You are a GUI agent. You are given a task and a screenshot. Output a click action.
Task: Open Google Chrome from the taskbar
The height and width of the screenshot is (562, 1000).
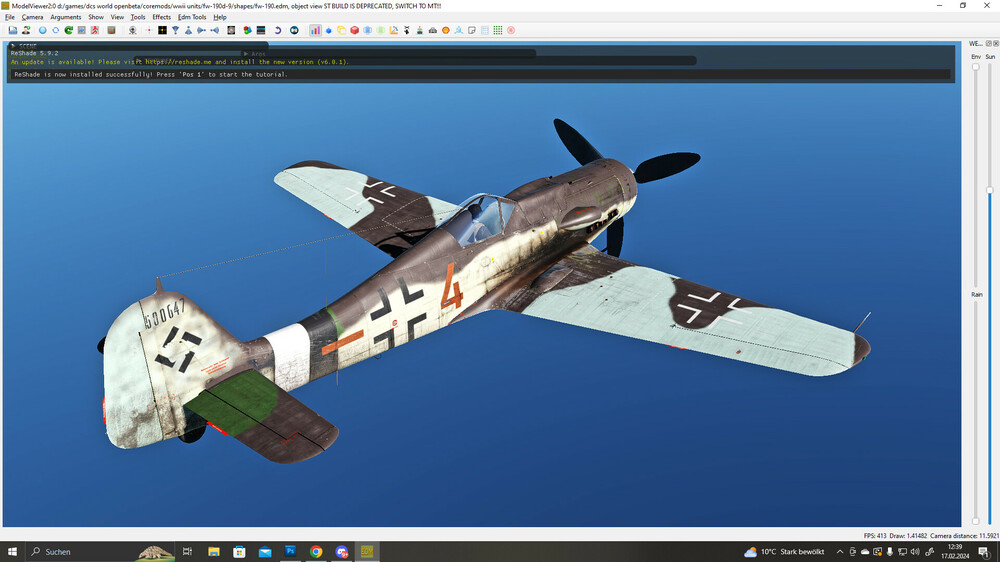[x=316, y=552]
